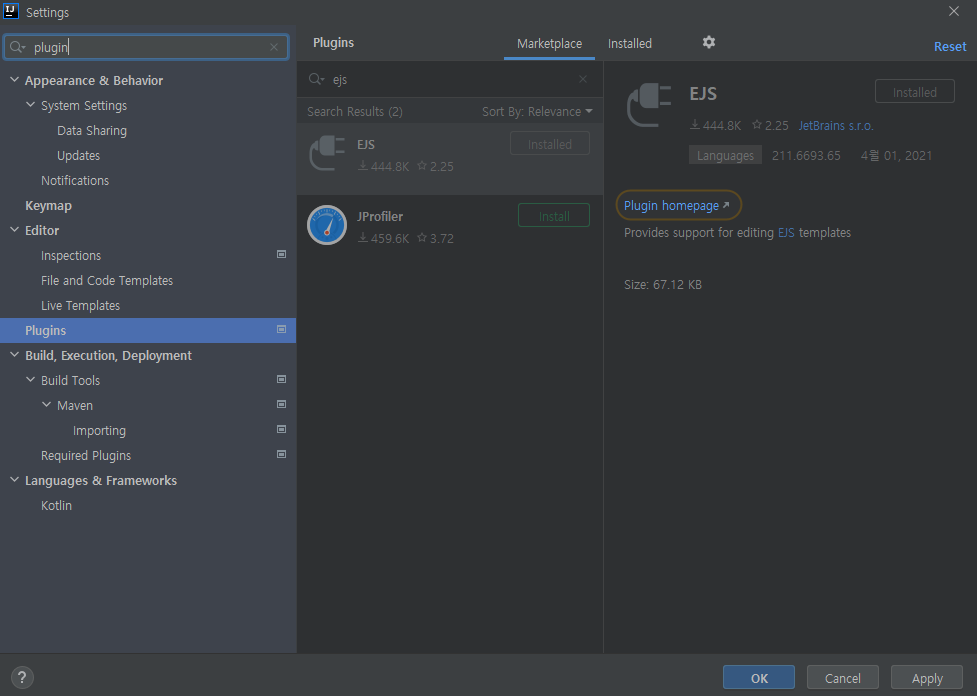Click the project-level icon beside Inspections
The width and height of the screenshot is (977, 696).
[282, 254]
